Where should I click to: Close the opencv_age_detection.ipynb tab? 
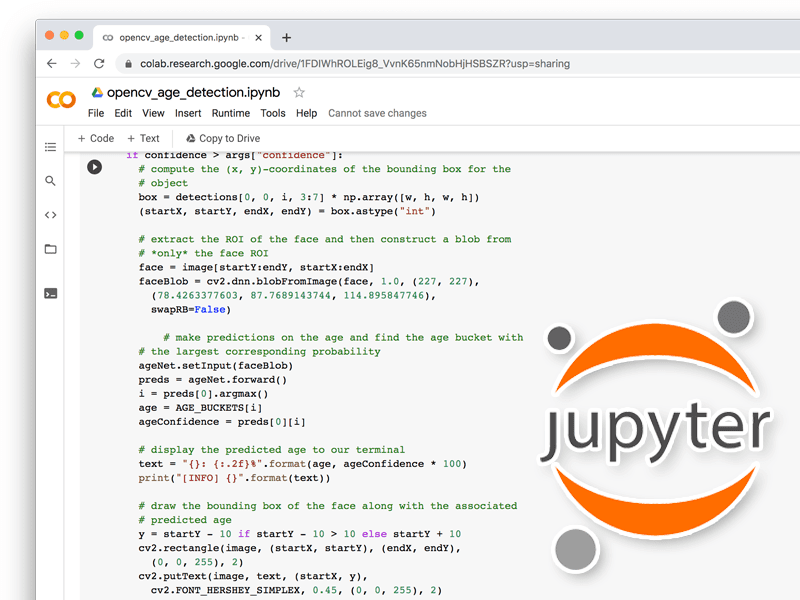pyautogui.click(x=259, y=38)
